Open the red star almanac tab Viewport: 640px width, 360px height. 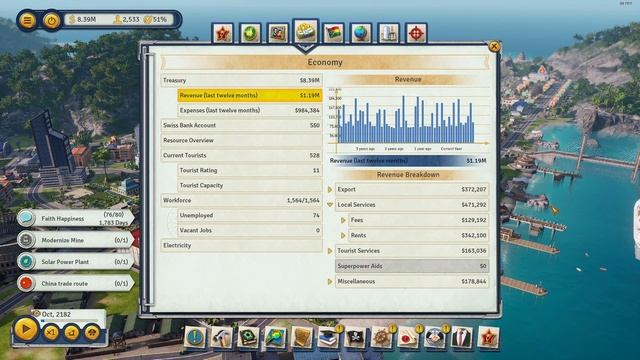tap(223, 33)
